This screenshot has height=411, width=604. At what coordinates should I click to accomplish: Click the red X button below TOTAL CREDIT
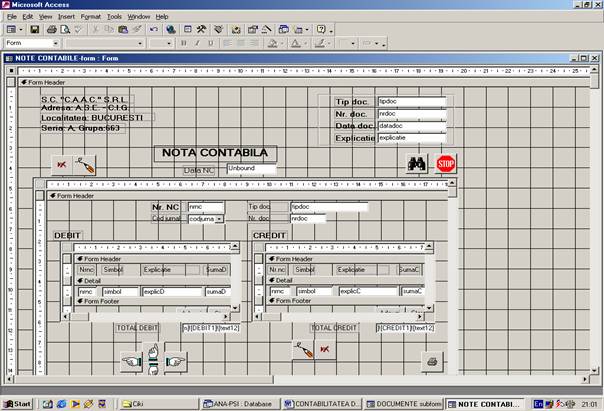pyautogui.click(x=325, y=350)
